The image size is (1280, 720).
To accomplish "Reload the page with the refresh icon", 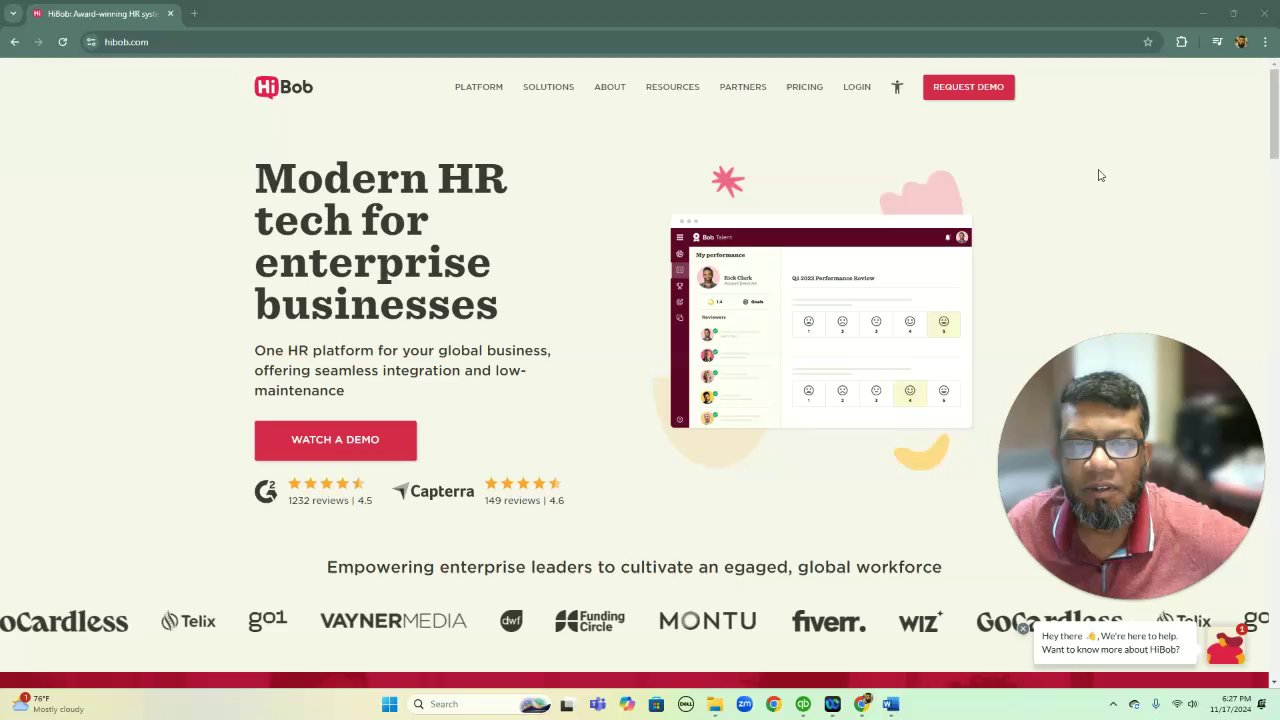I will click(x=62, y=42).
